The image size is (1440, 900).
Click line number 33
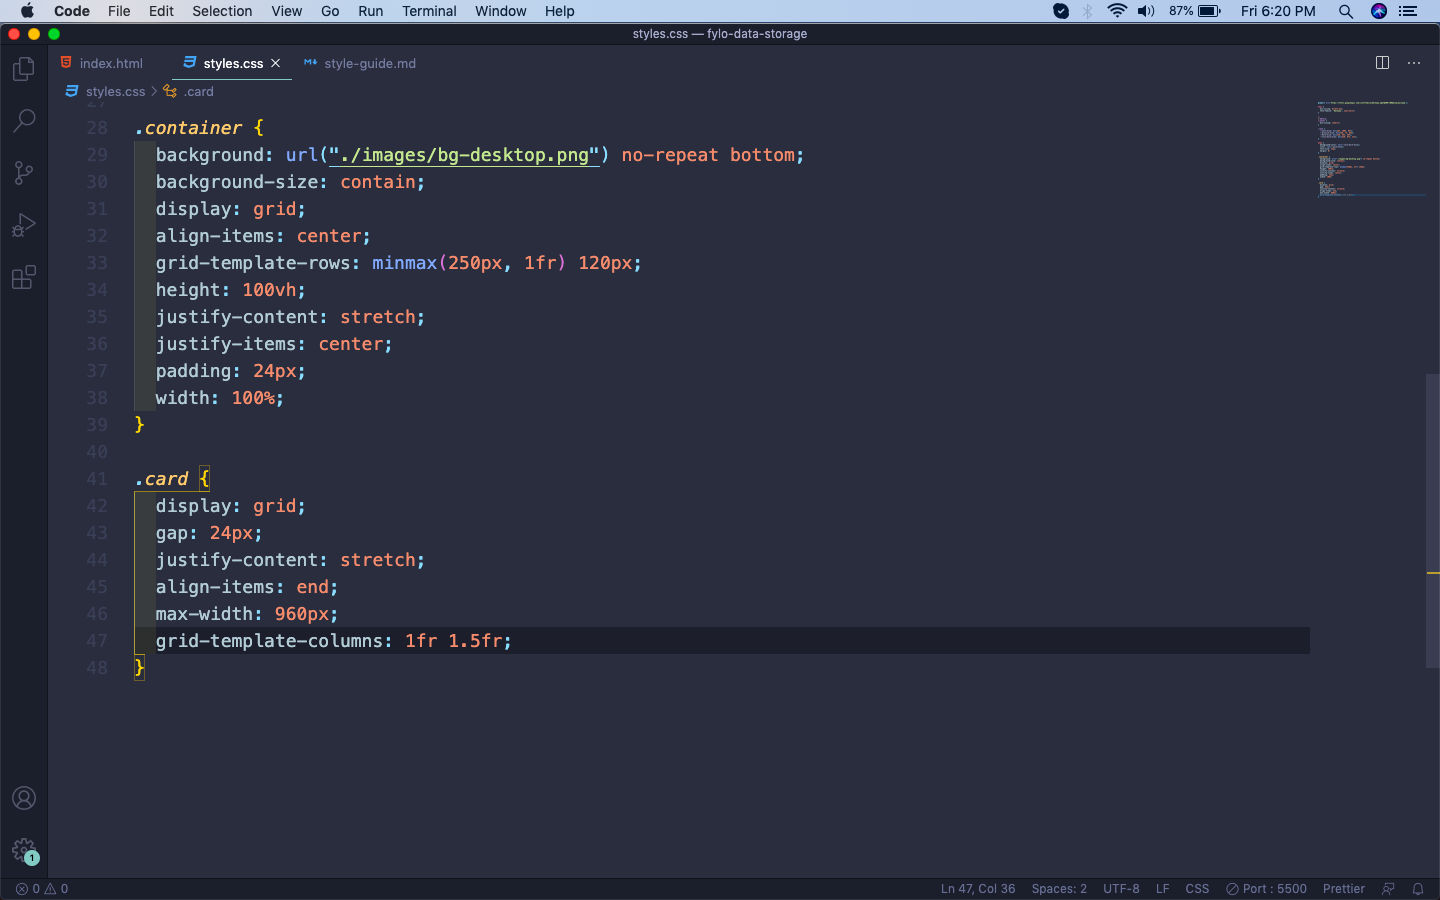pos(97,263)
